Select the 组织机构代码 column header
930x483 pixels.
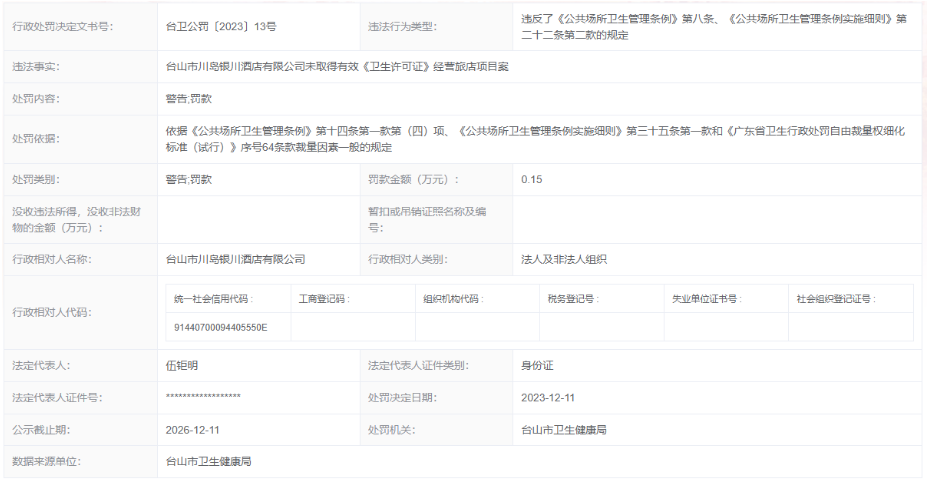[x=451, y=299]
